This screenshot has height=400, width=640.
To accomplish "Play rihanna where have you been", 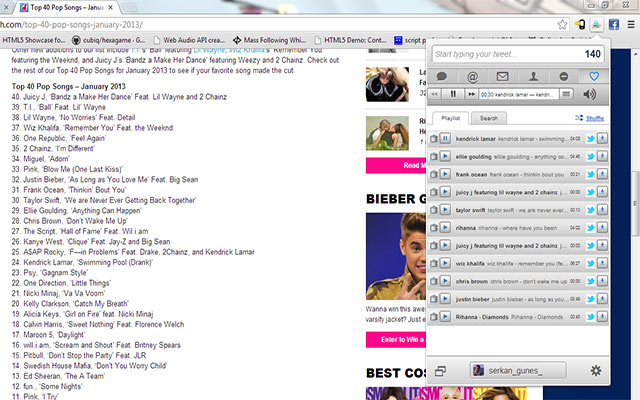I will coord(445,228).
